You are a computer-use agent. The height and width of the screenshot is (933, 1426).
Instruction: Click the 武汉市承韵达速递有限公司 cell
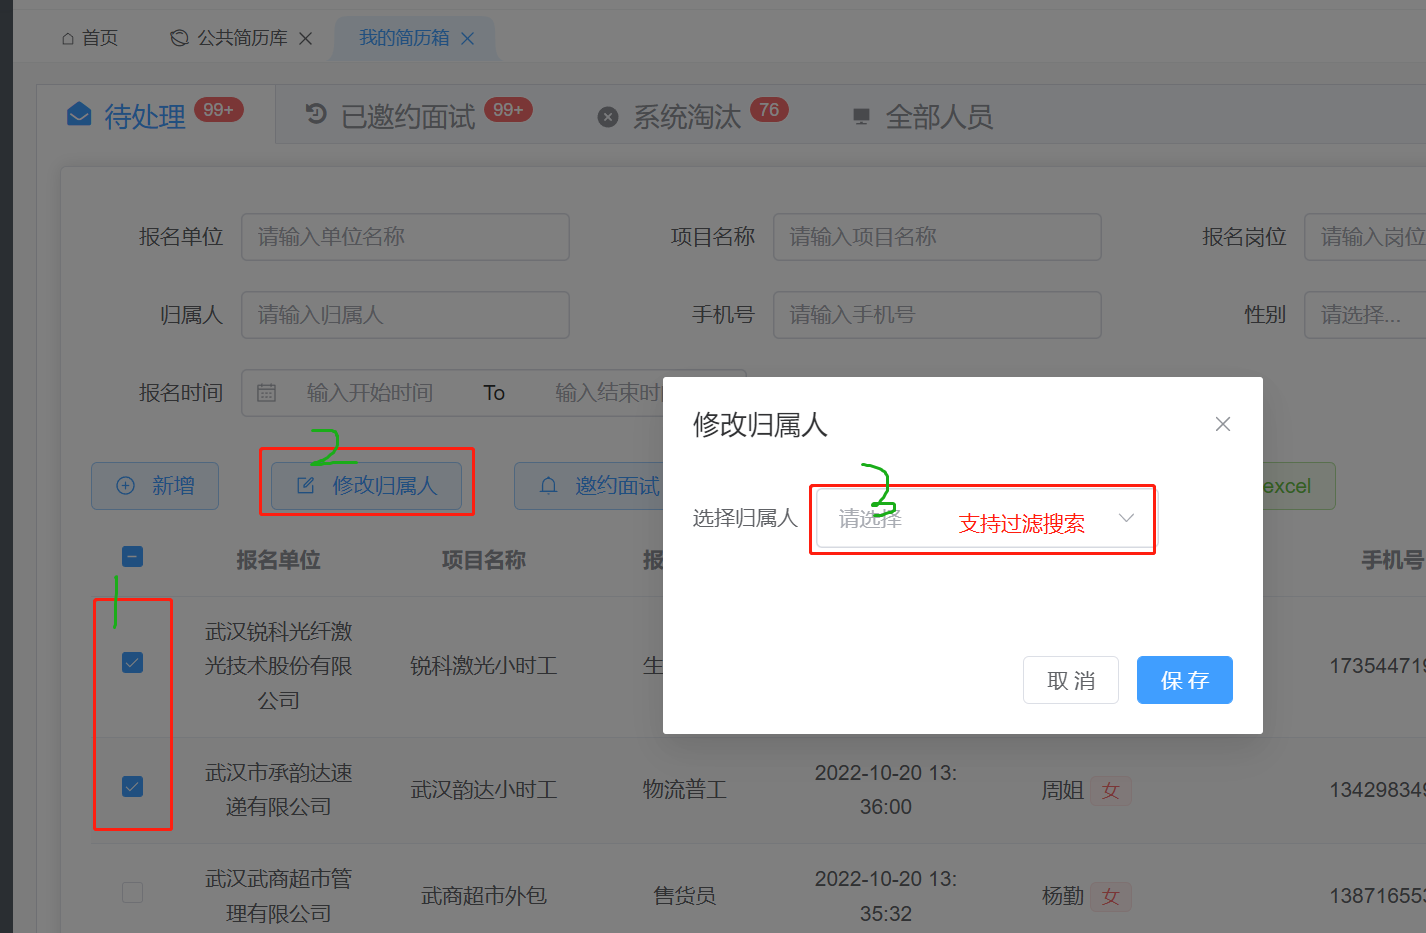pos(279,790)
